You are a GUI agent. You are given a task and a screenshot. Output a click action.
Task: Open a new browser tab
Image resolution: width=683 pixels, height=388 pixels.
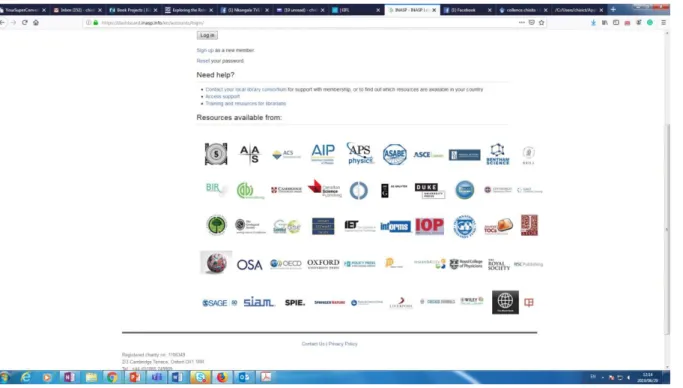click(x=613, y=10)
